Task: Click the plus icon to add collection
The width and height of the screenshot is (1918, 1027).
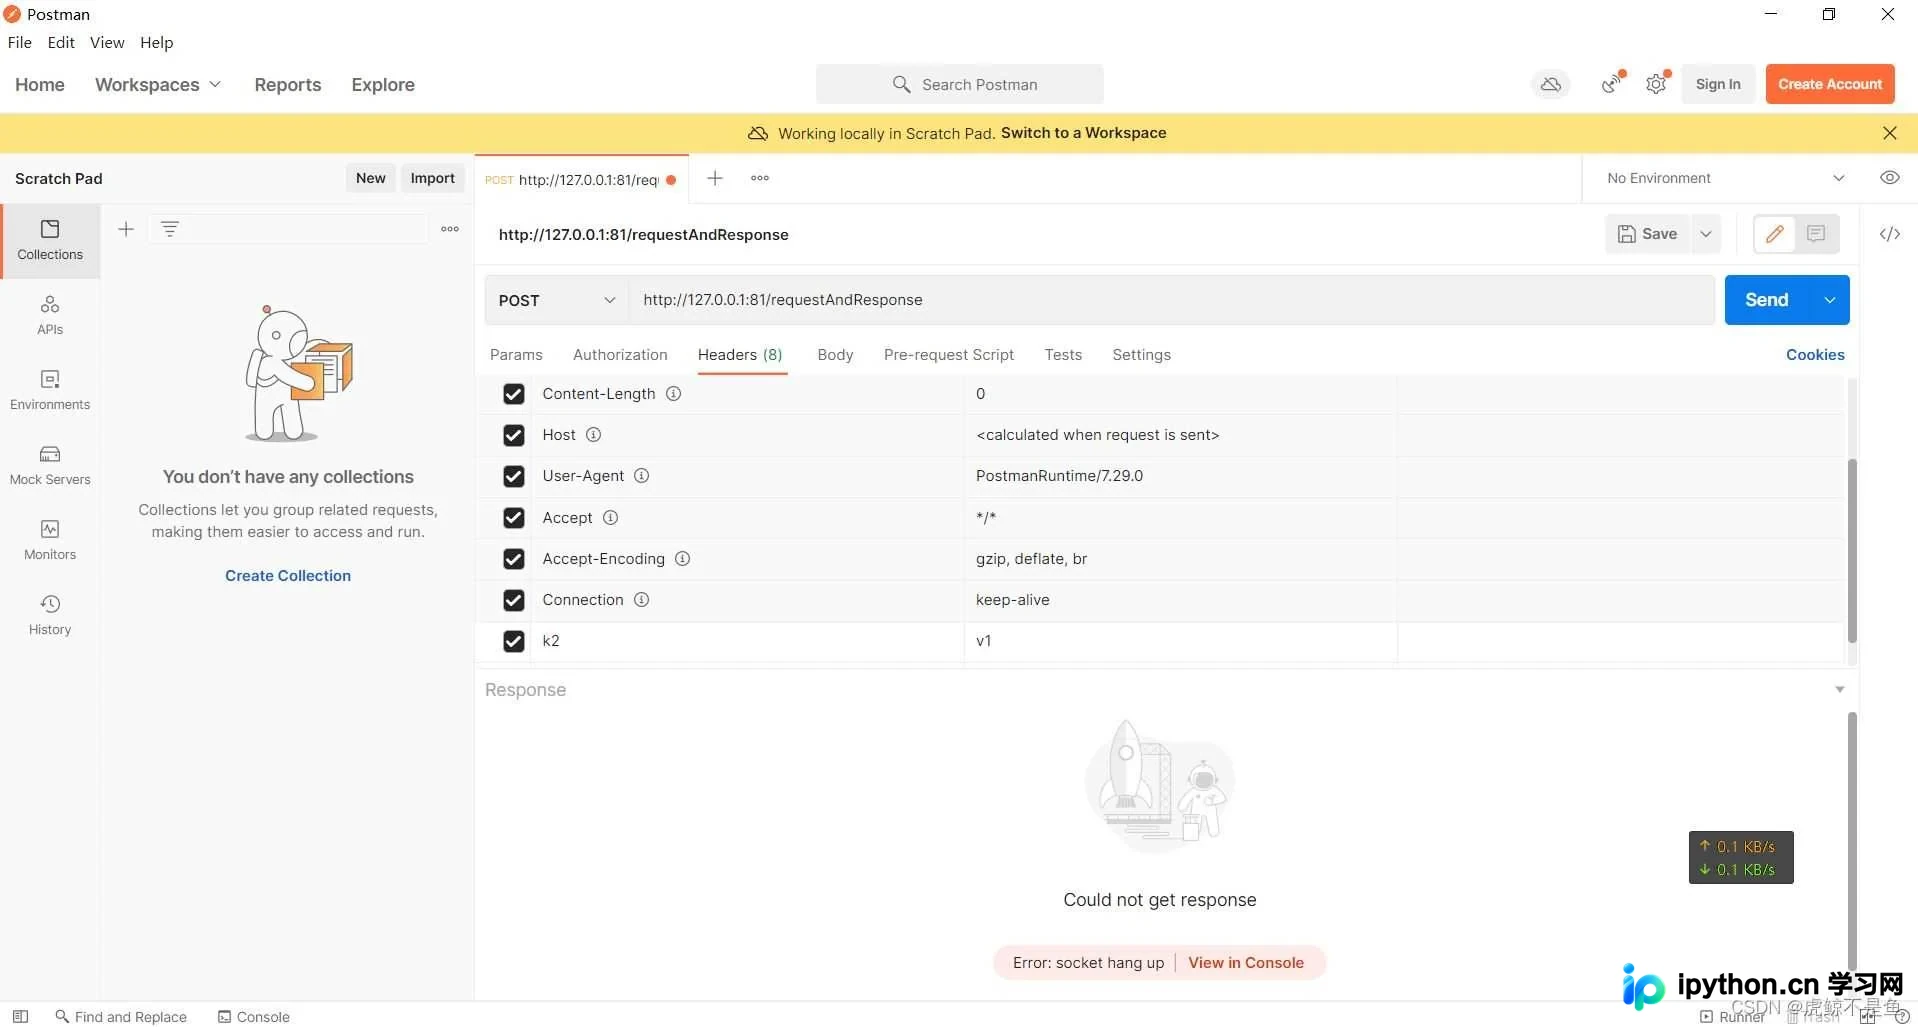Action: 126,229
